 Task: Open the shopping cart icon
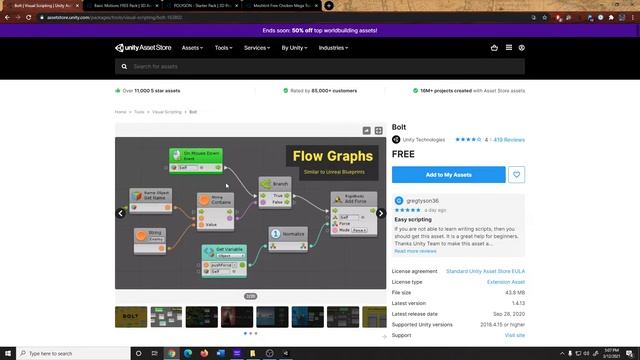click(x=494, y=48)
